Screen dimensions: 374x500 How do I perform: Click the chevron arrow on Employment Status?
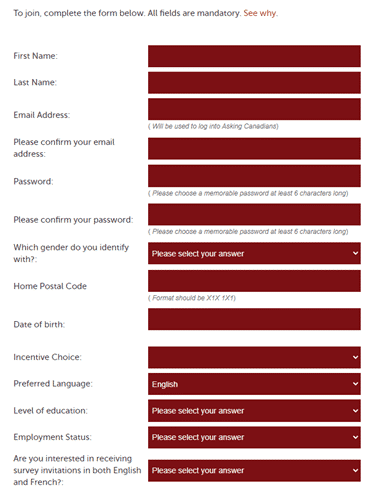[355, 437]
